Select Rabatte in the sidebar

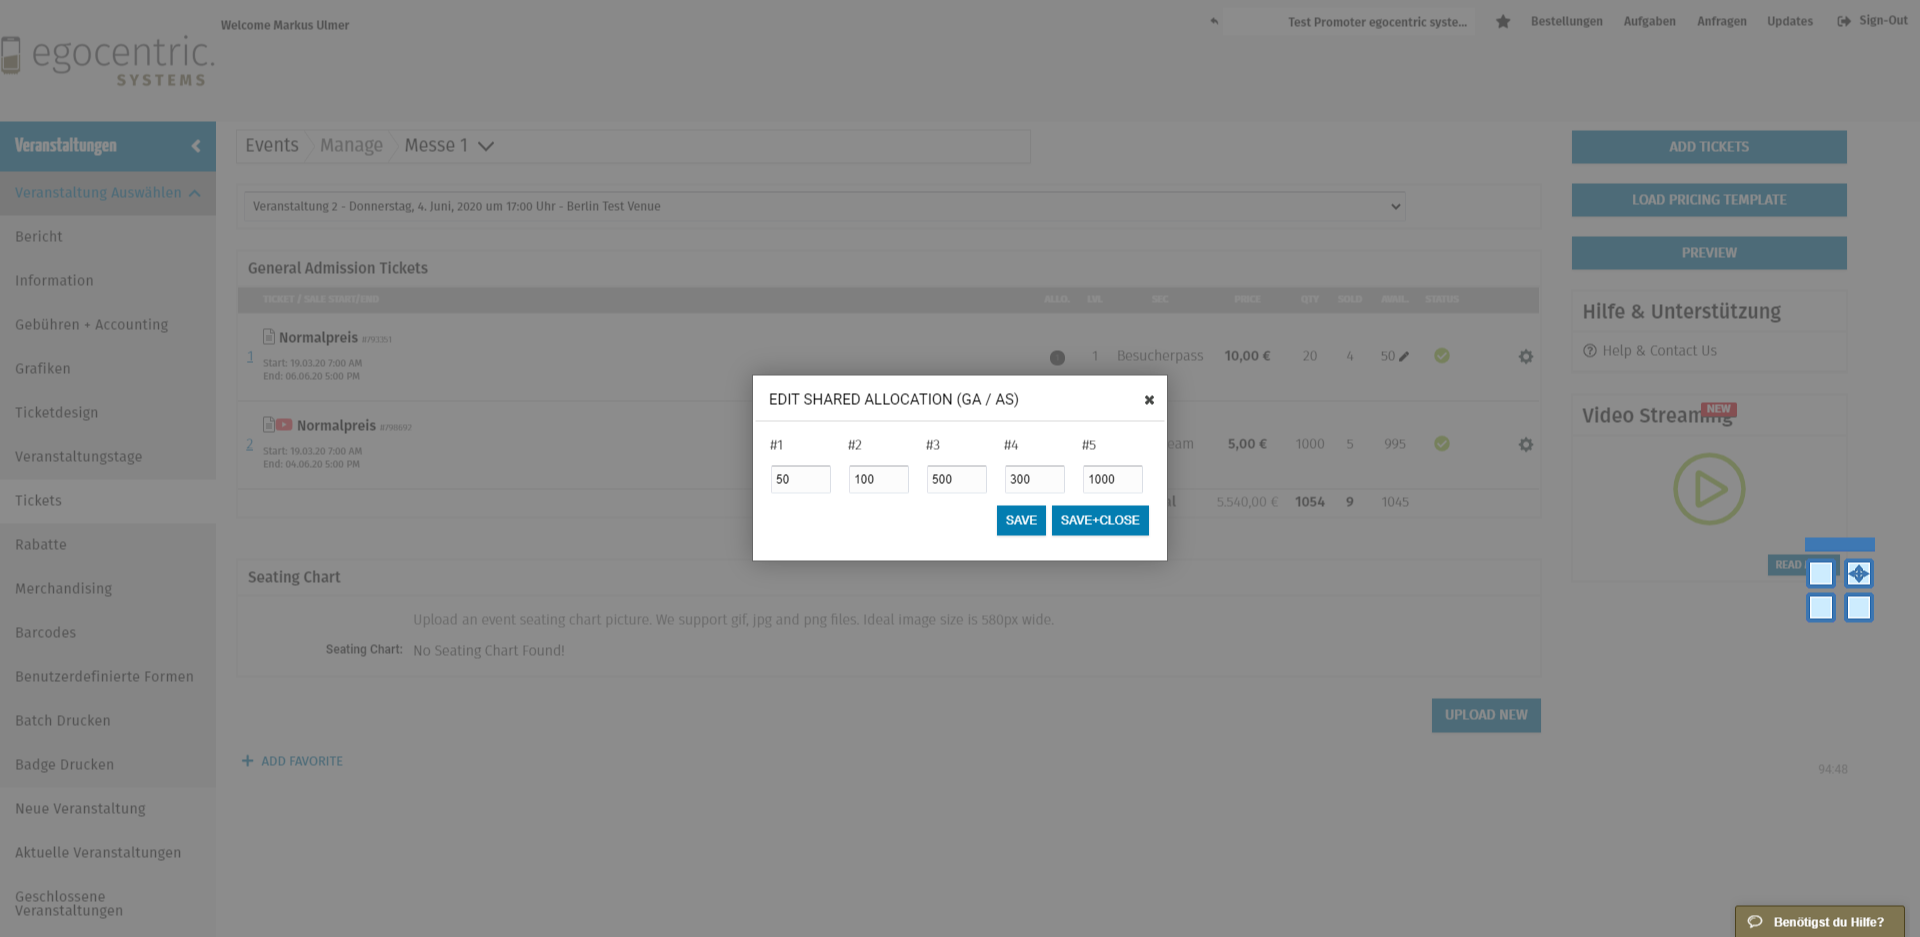point(41,545)
